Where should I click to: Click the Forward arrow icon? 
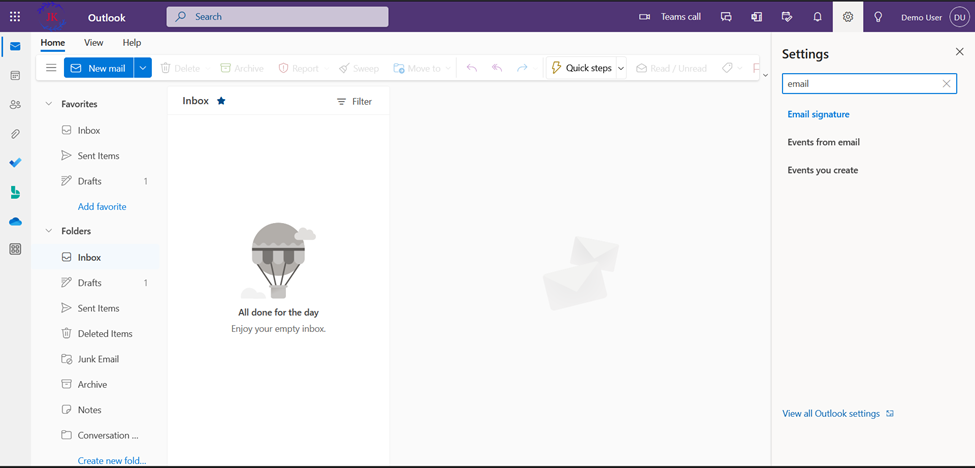[522, 68]
